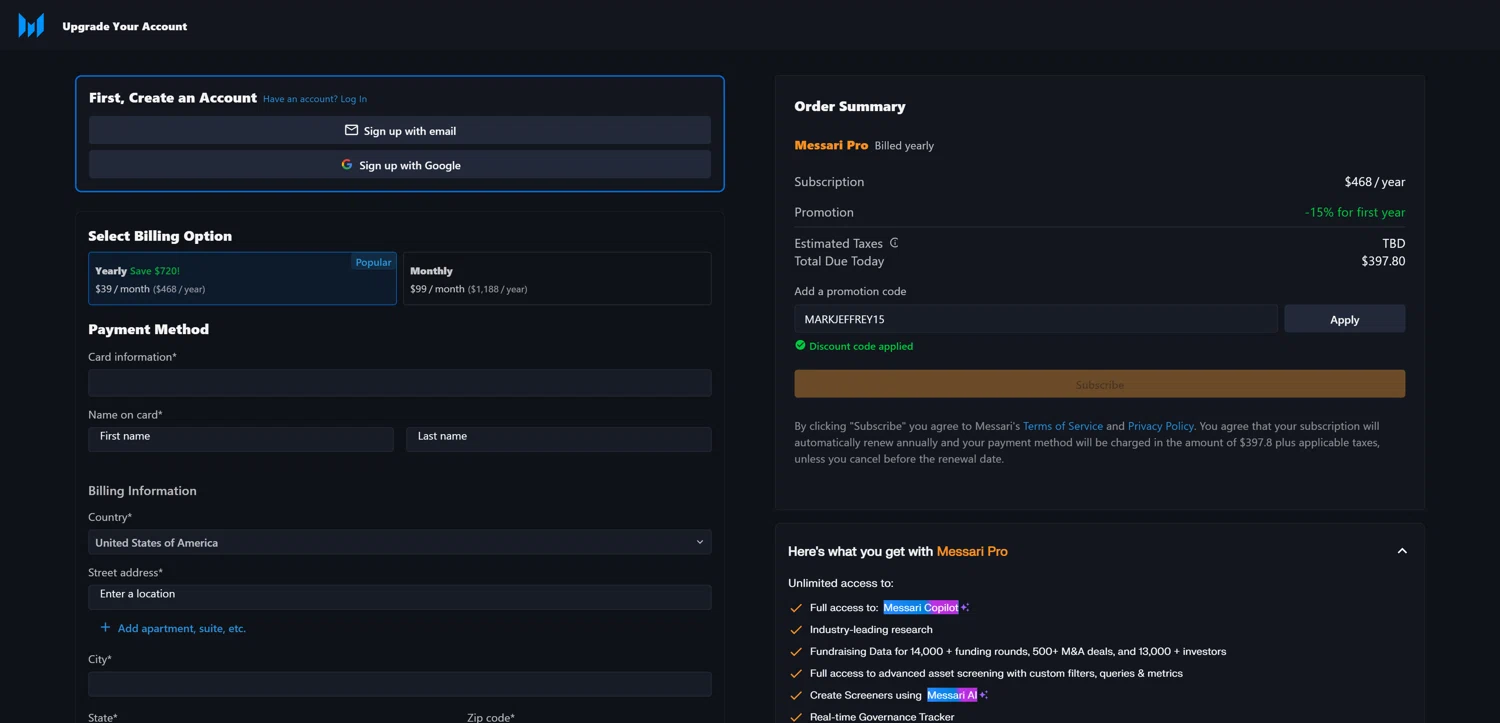Viewport: 1500px width, 723px height.
Task: Click the checkmark beside advanced asset screening
Action: [x=796, y=674]
